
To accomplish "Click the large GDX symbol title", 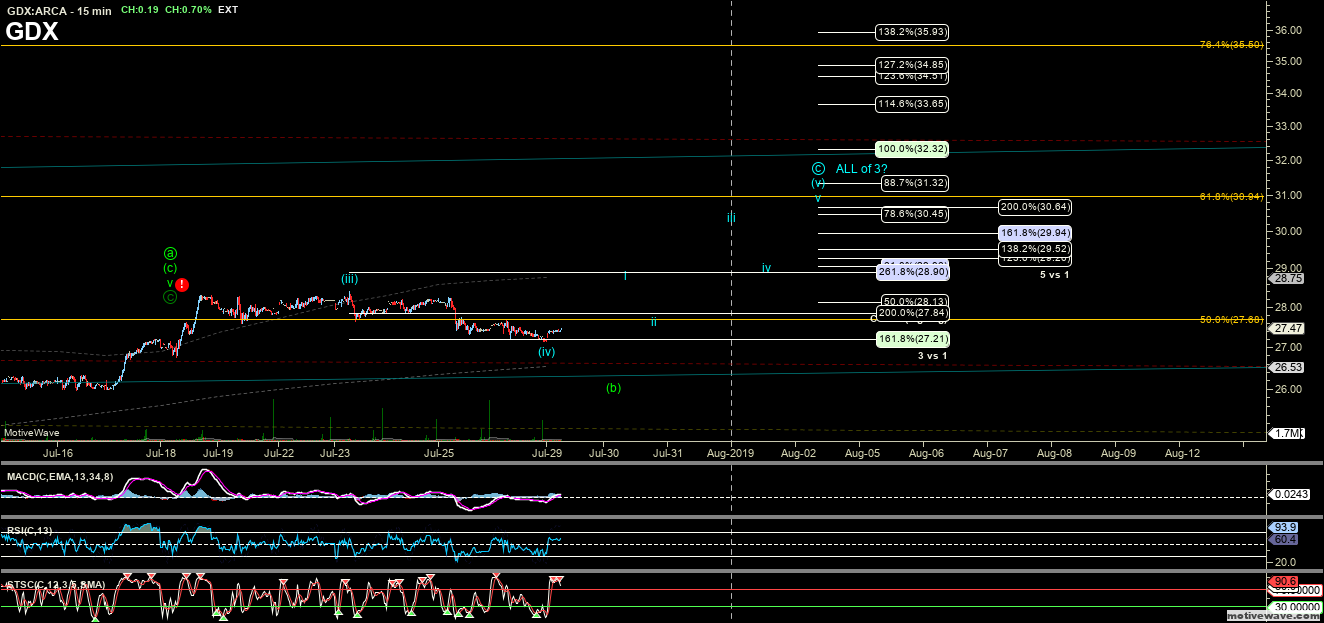I will coord(32,32).
